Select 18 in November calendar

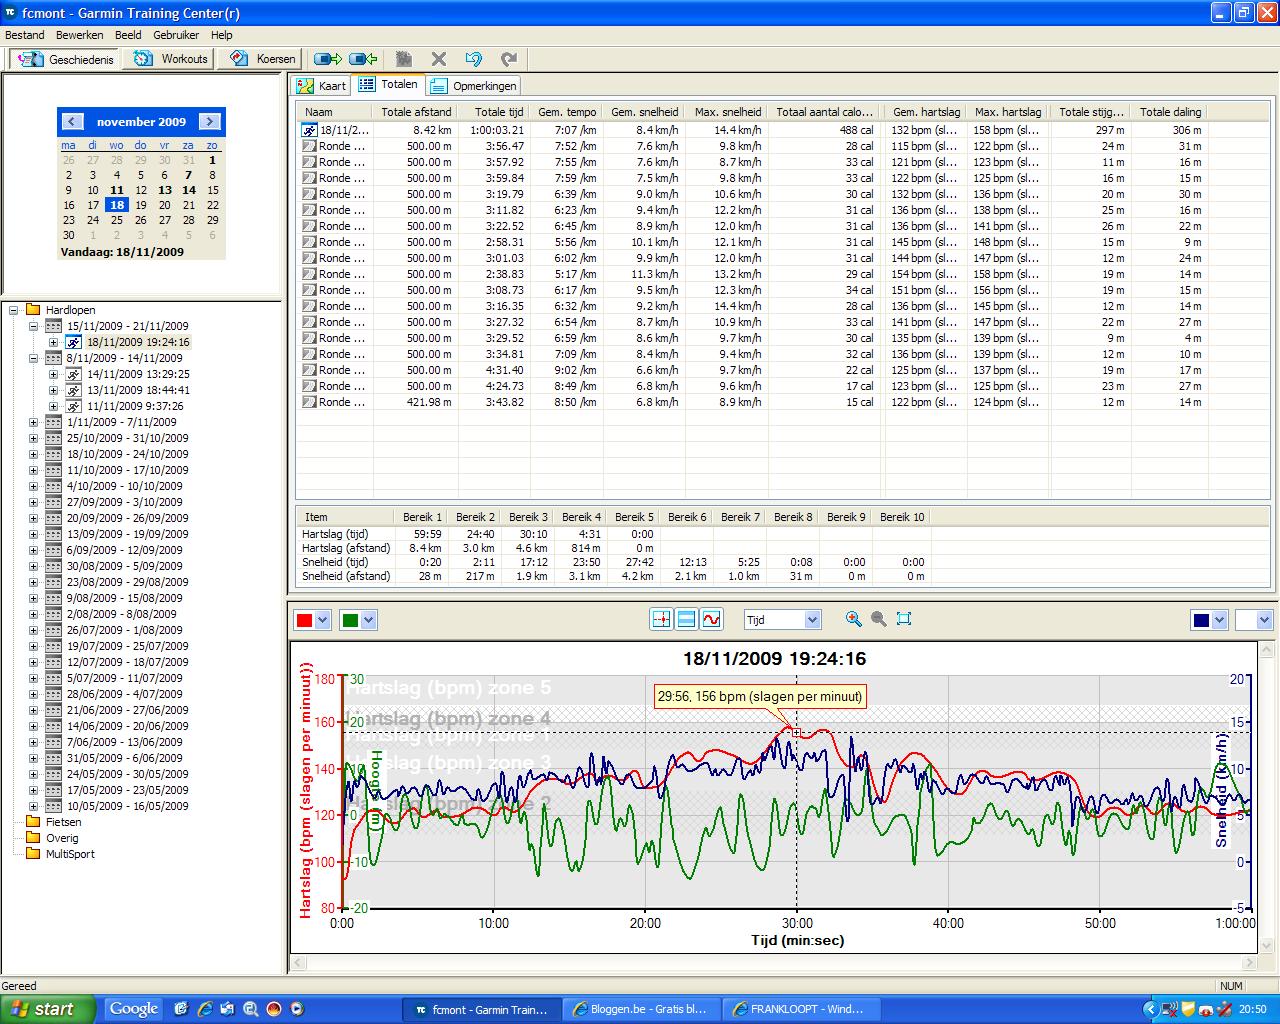click(117, 205)
